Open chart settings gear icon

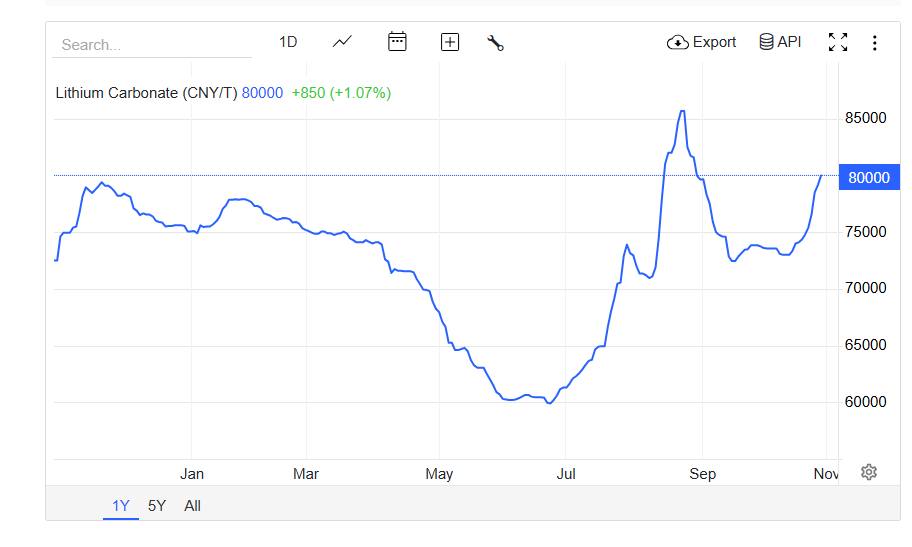click(869, 472)
